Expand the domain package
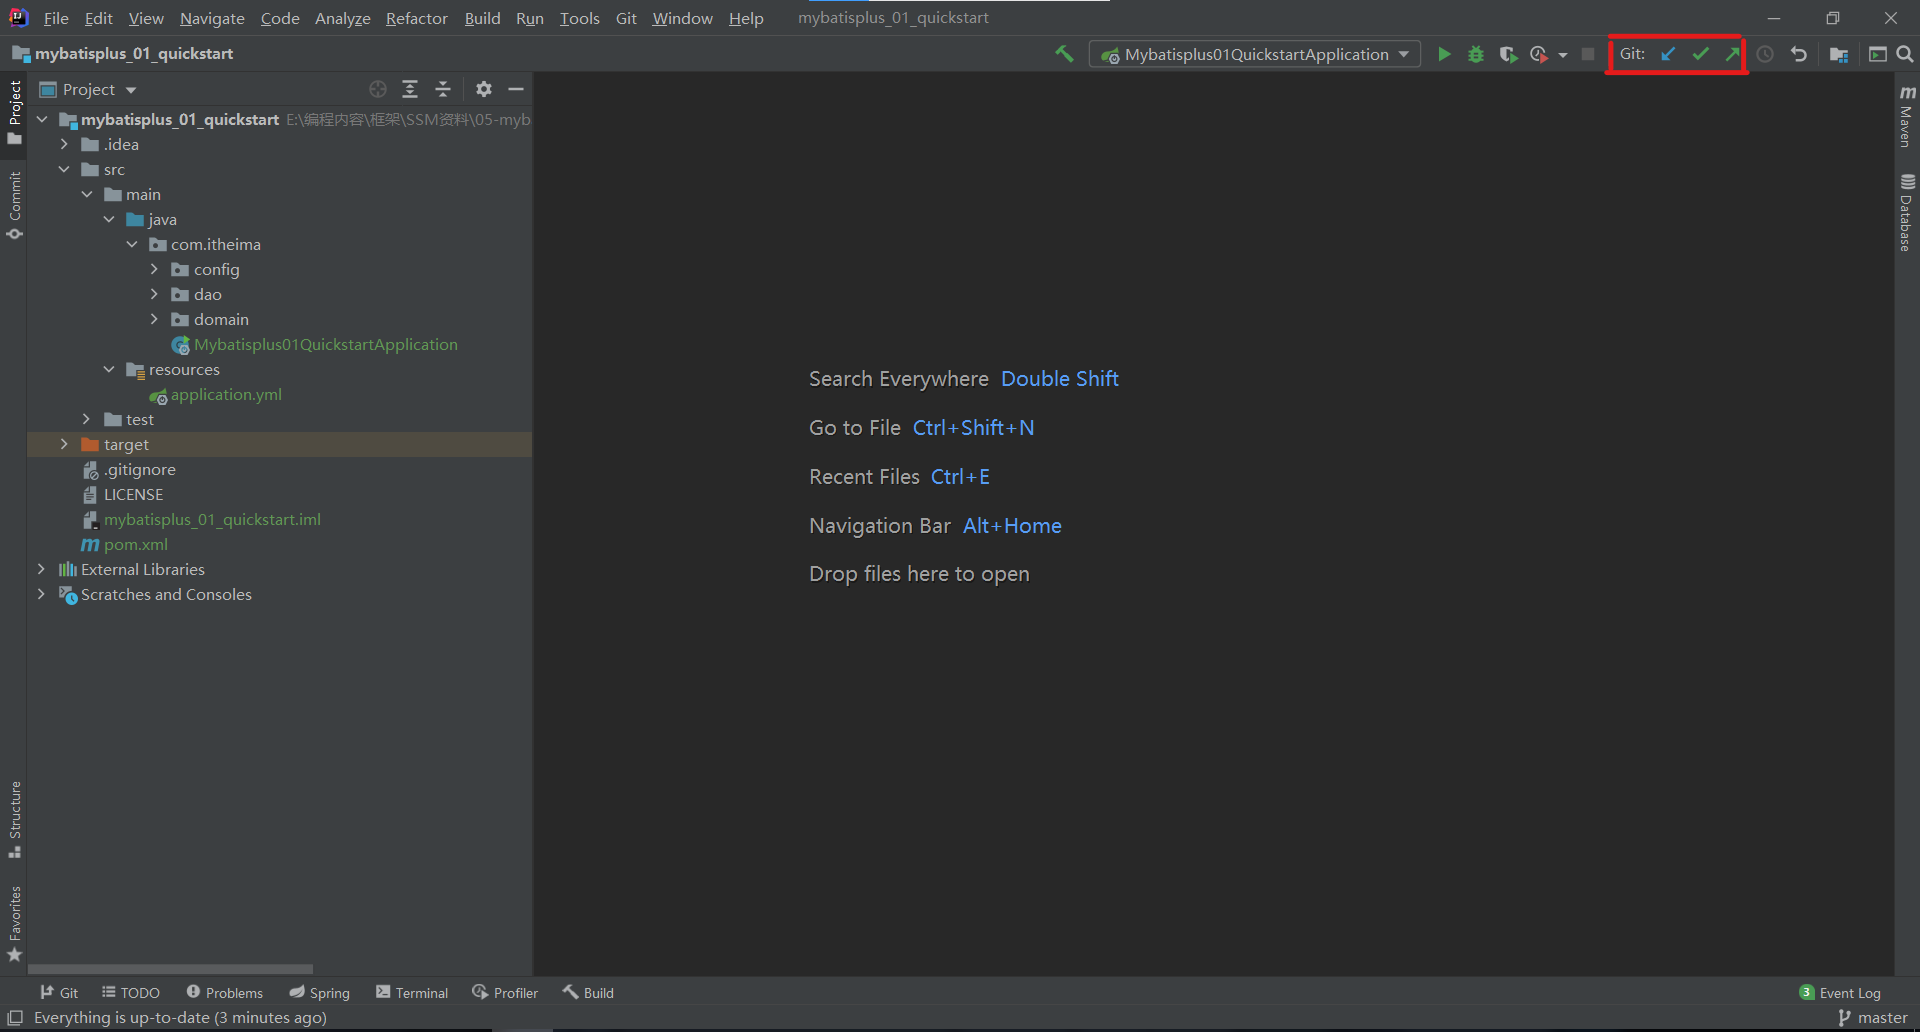The height and width of the screenshot is (1032, 1920). click(154, 319)
